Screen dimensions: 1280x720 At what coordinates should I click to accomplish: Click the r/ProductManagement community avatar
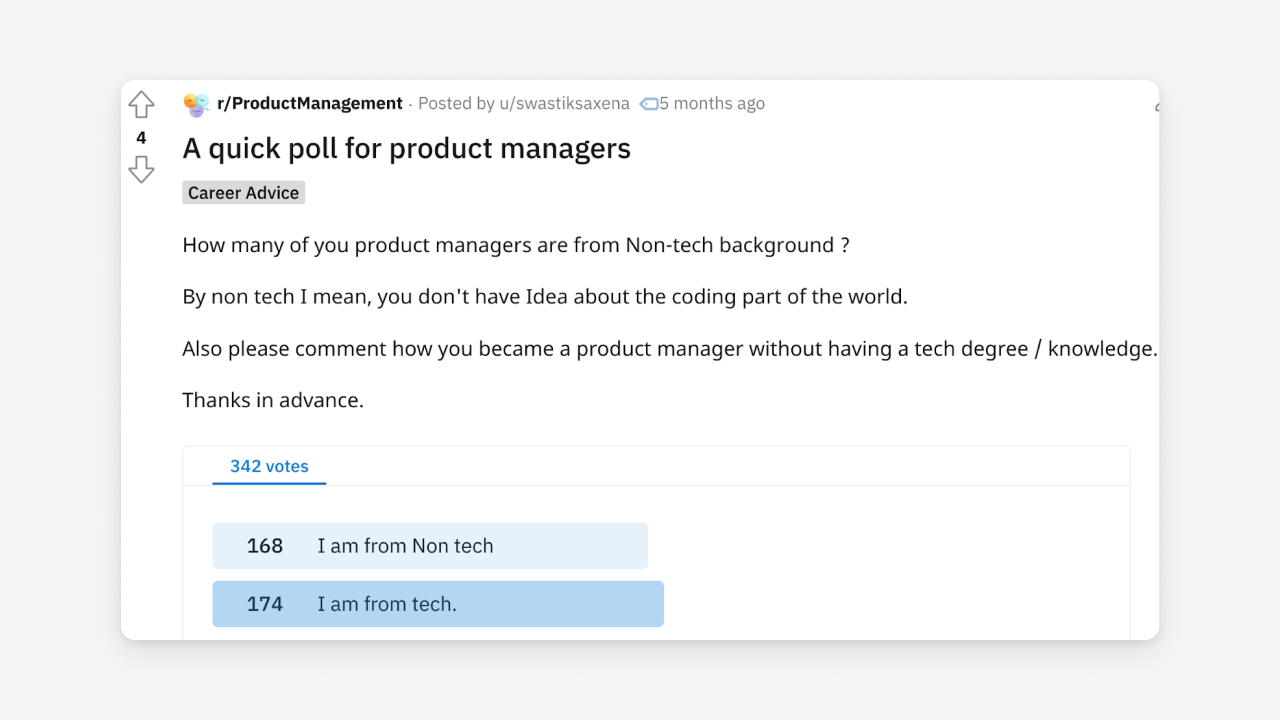(196, 104)
